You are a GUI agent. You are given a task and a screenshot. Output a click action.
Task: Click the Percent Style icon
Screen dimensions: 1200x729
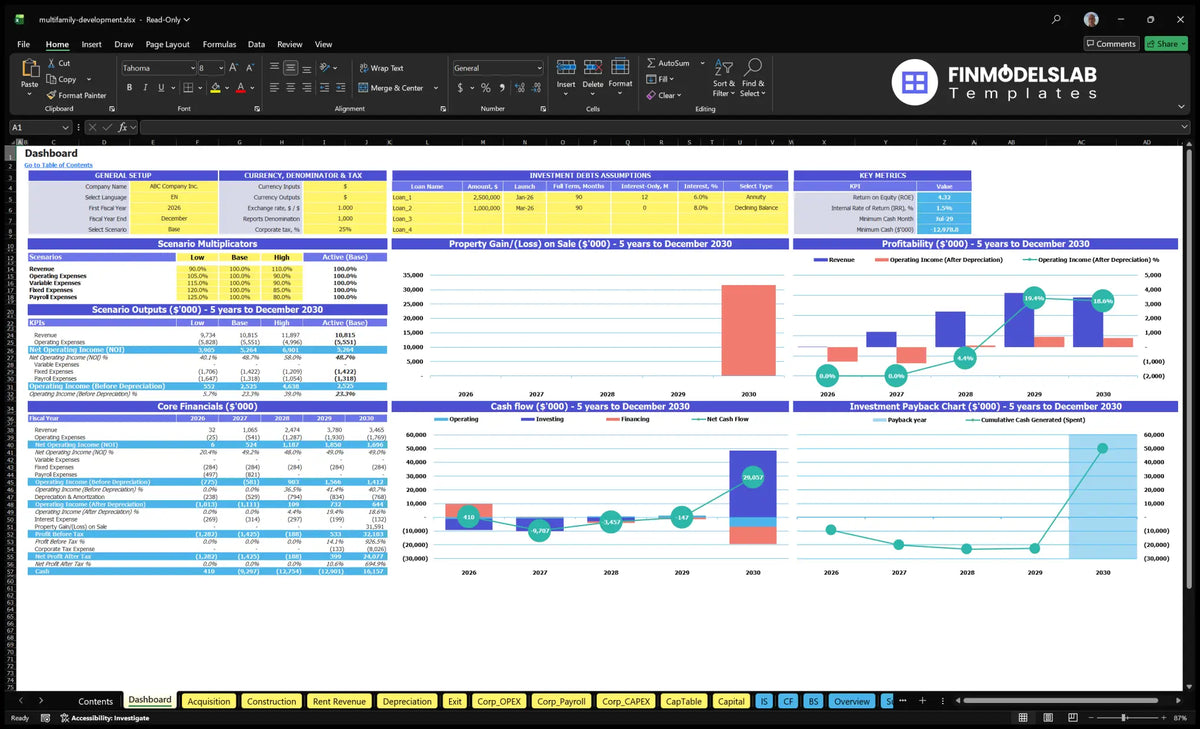485,88
